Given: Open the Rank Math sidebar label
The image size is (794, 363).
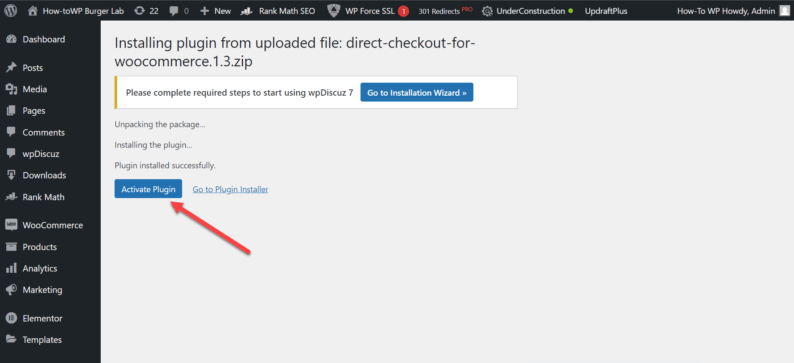Looking at the screenshot, I should click(x=44, y=197).
